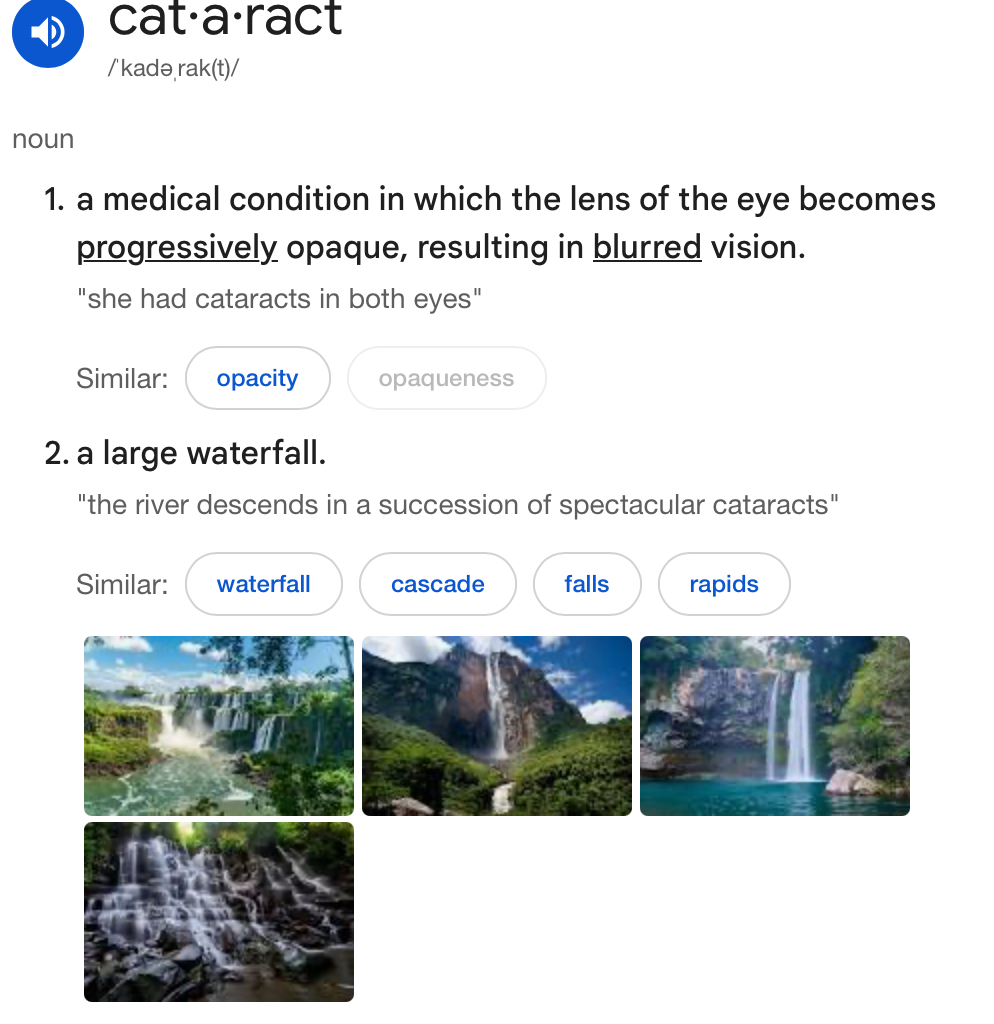Click the 'noun' part of speech label
Image resolution: width=994 pixels, height=1024 pixels.
click(x=43, y=139)
